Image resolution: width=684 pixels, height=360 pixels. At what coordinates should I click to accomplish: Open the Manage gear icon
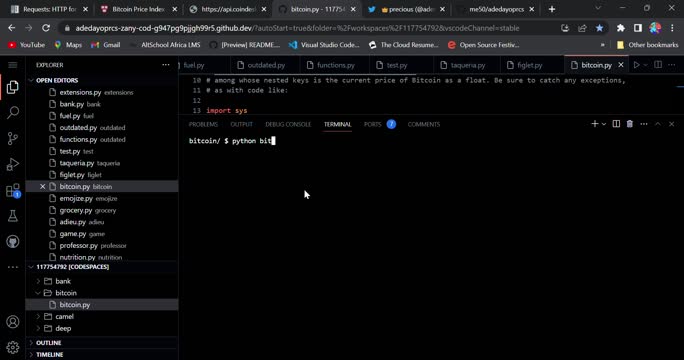pos(13,347)
